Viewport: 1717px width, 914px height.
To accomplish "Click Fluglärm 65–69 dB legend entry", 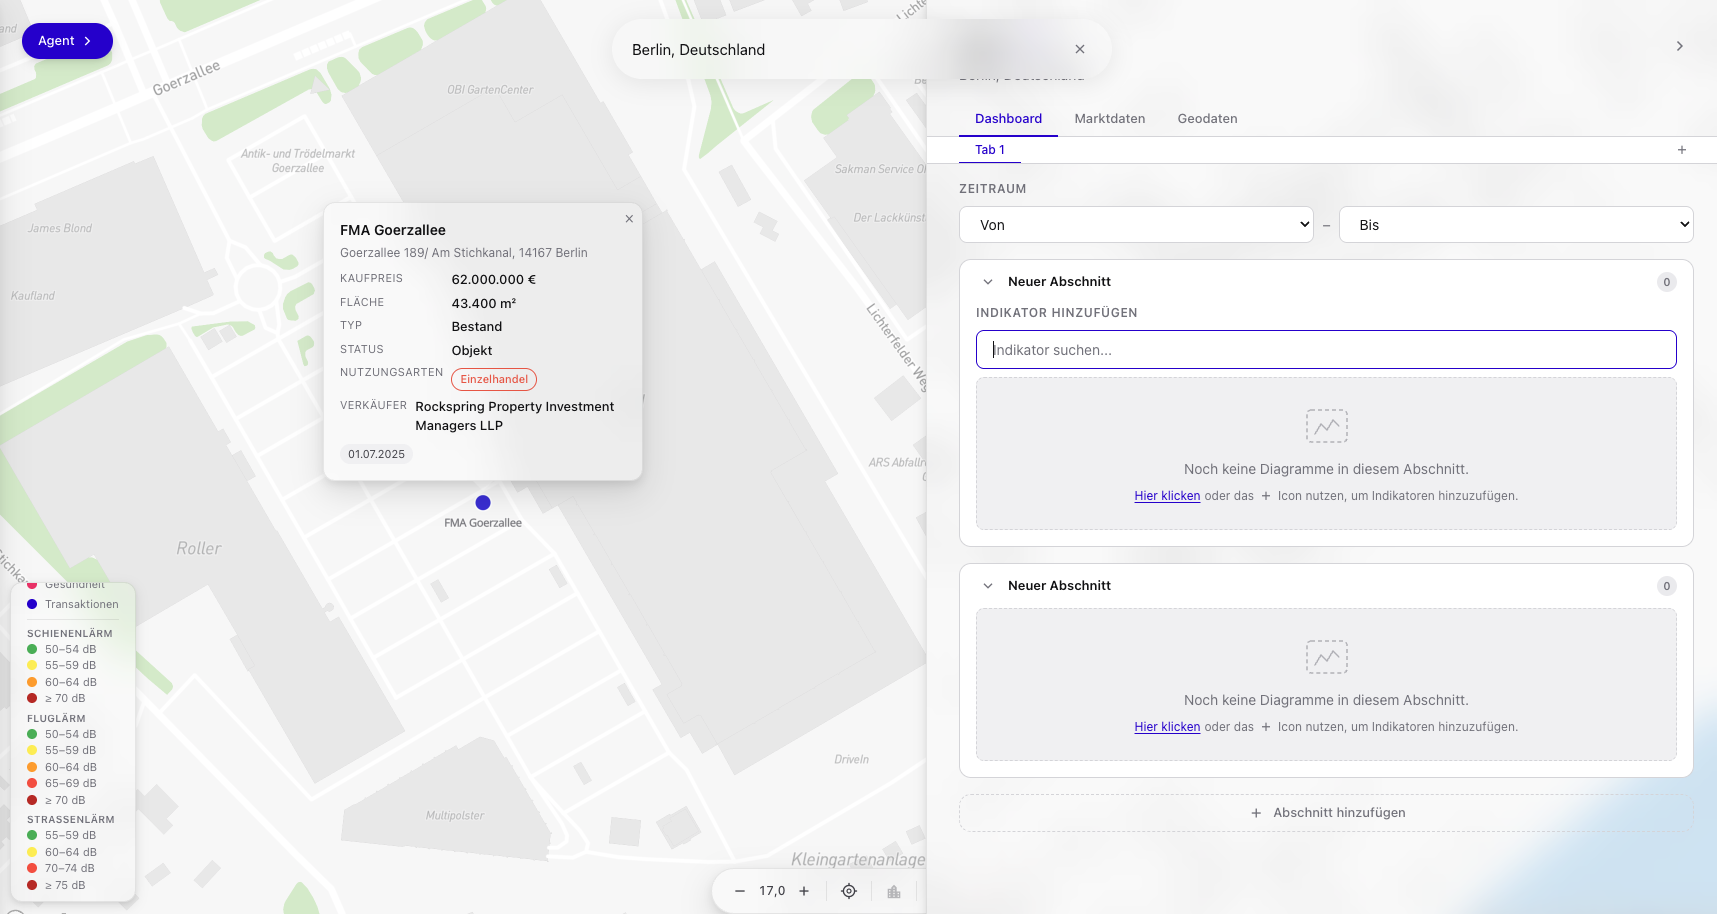I will [62, 783].
